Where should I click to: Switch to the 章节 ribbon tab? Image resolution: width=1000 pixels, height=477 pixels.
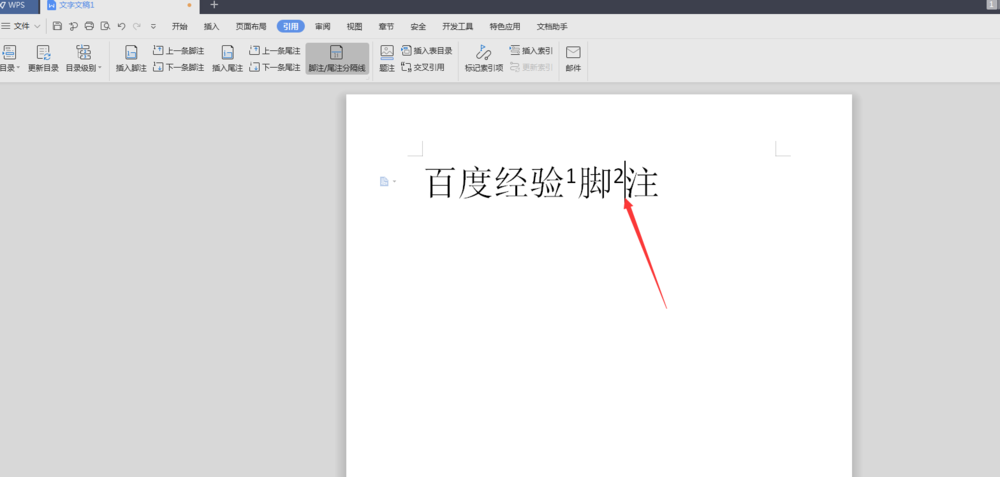[x=386, y=27]
